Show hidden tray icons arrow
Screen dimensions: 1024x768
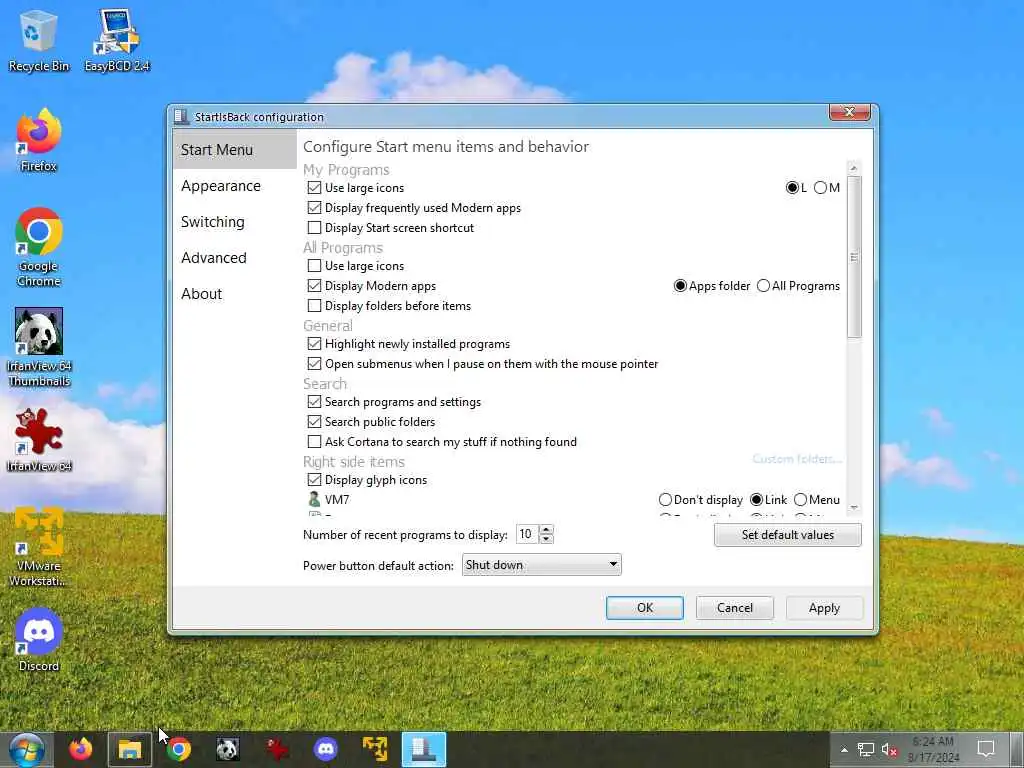844,750
